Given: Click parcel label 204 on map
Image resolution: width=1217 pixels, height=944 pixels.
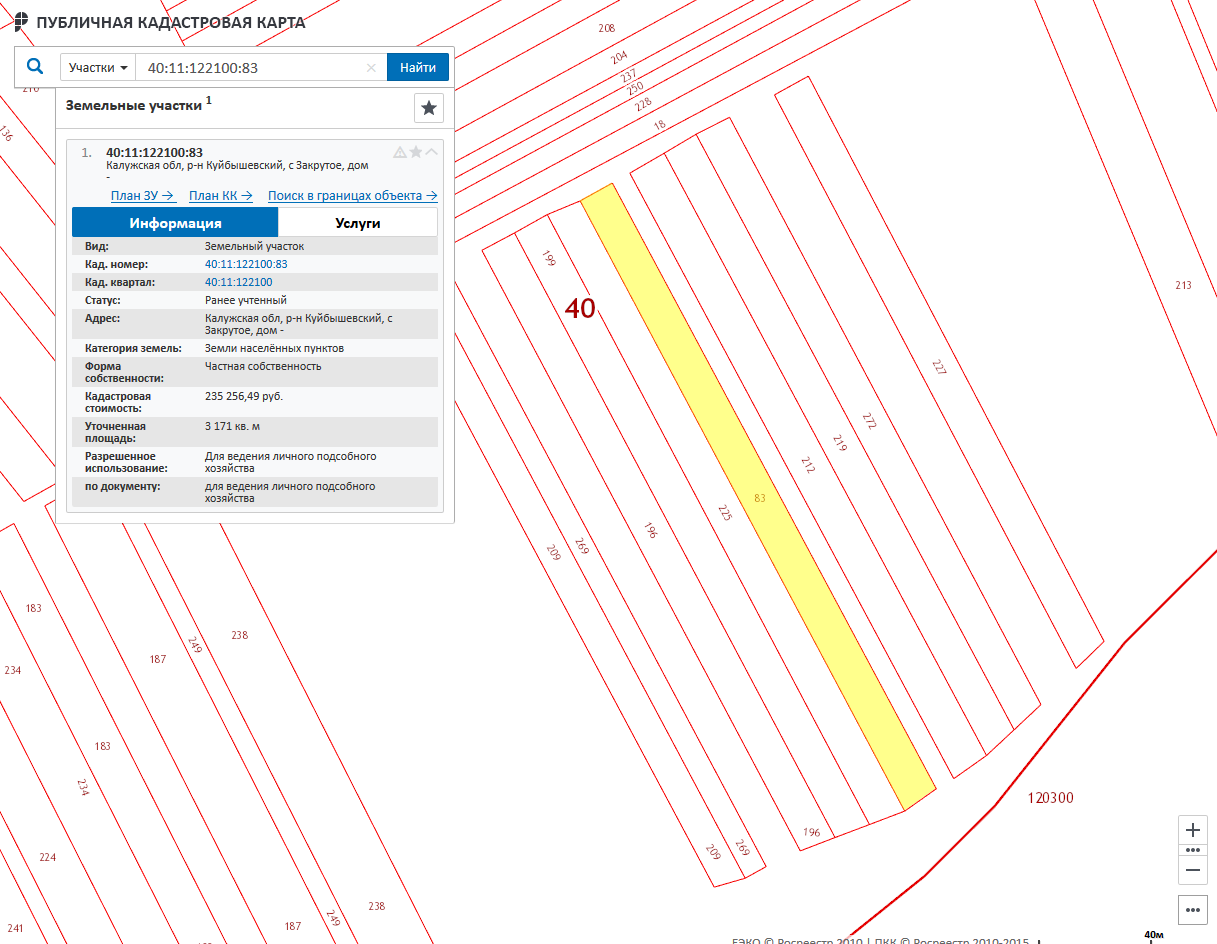Looking at the screenshot, I should [619, 56].
